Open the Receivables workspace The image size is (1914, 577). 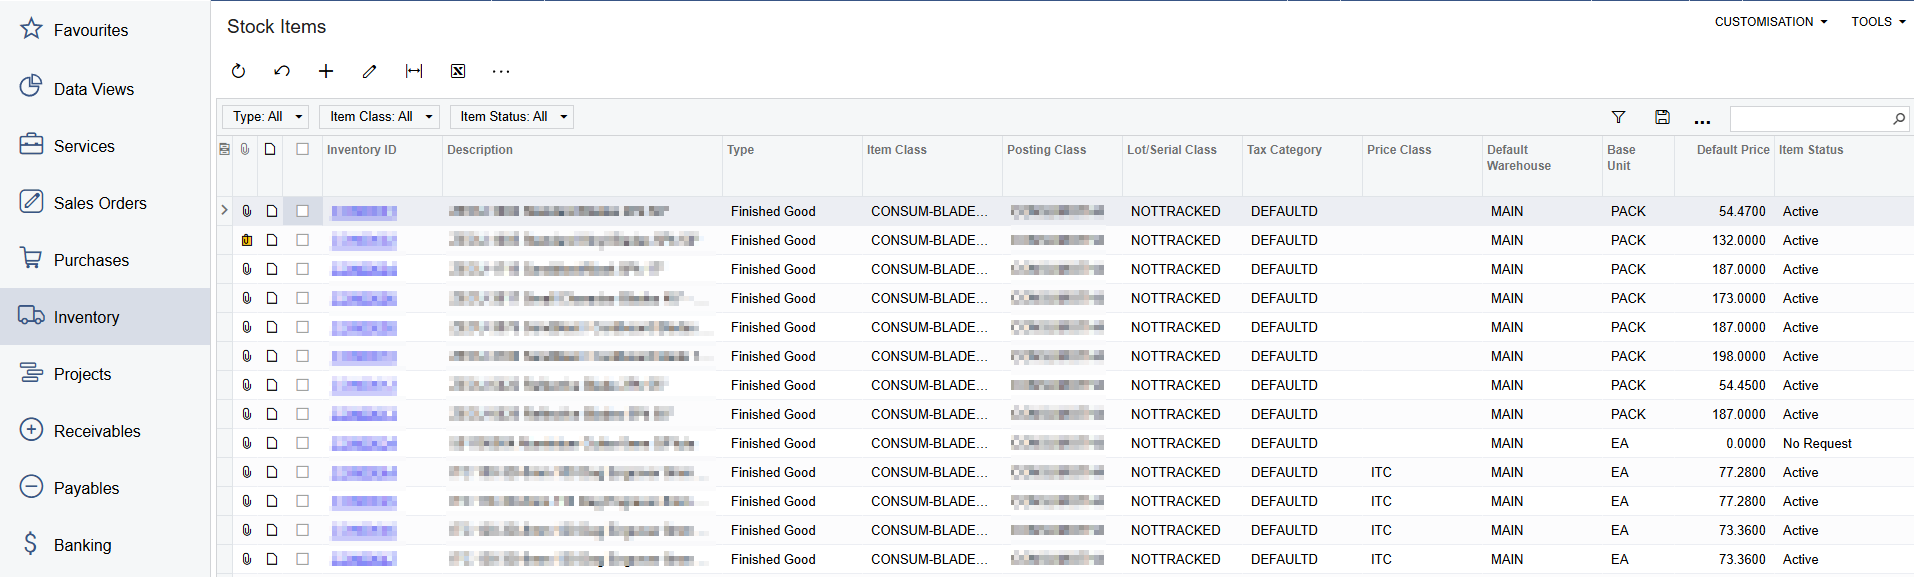[x=96, y=431]
